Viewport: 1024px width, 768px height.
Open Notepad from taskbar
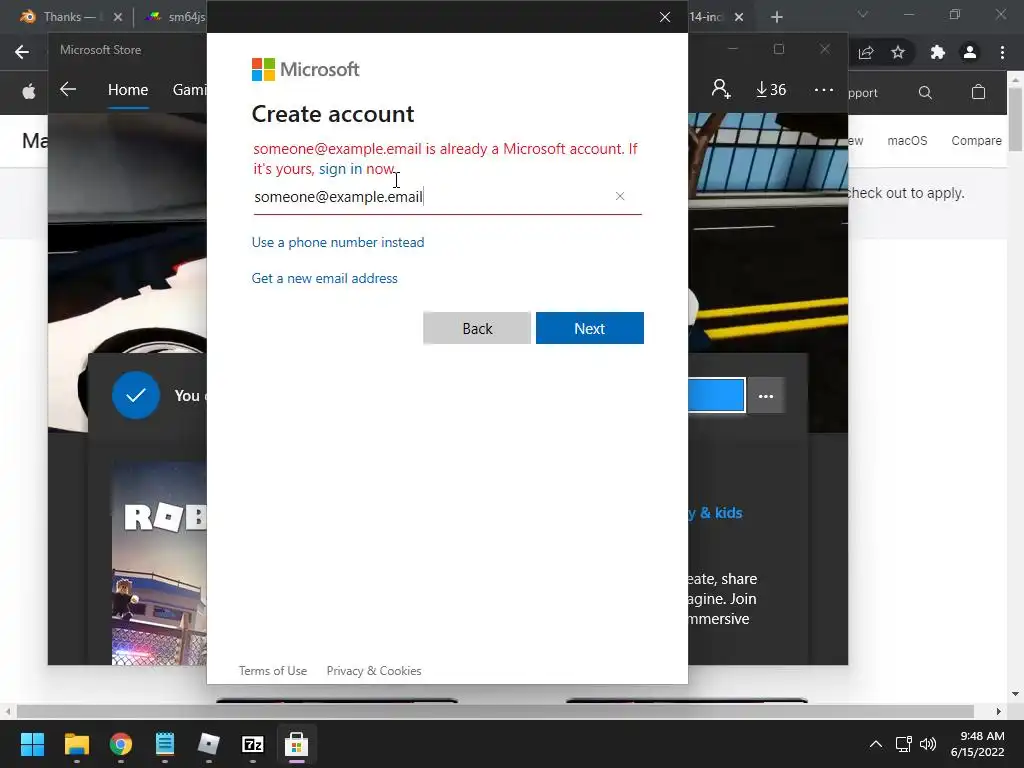[x=165, y=744]
